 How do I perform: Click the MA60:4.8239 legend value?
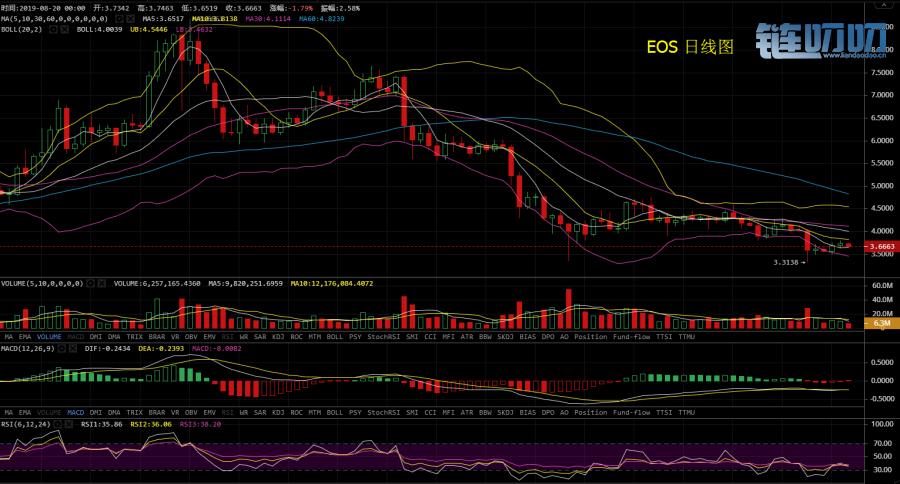[x=322, y=19]
